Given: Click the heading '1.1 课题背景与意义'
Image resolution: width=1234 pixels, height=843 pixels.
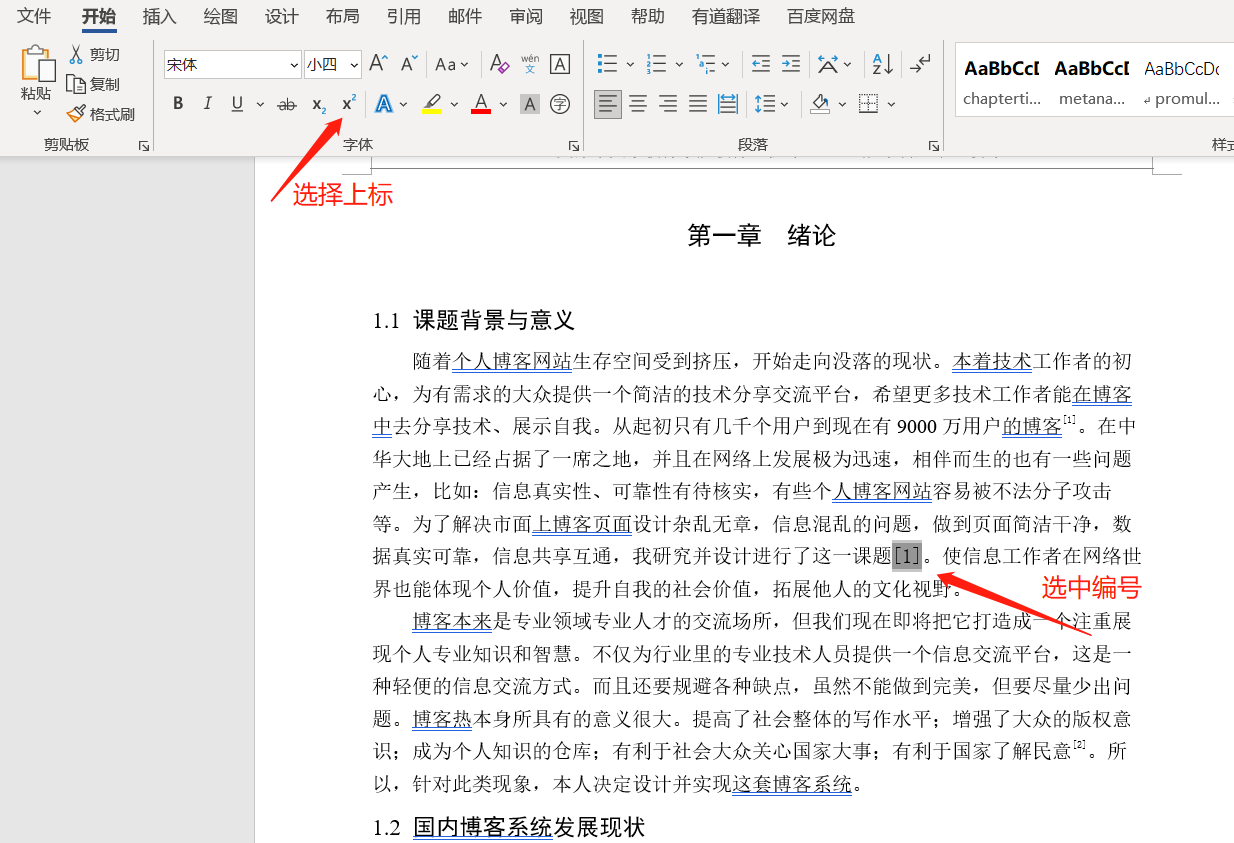Looking at the screenshot, I should (x=474, y=320).
